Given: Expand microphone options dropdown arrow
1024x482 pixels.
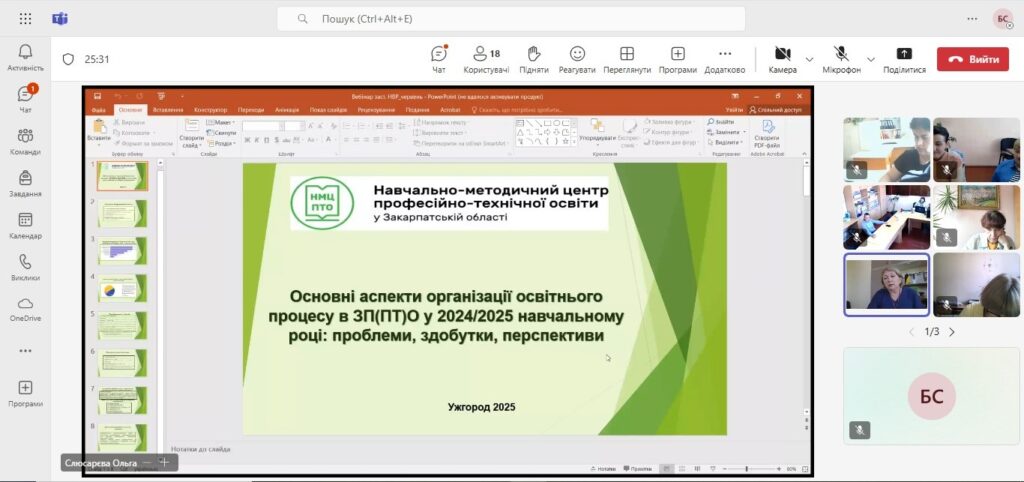Looking at the screenshot, I should 871,59.
